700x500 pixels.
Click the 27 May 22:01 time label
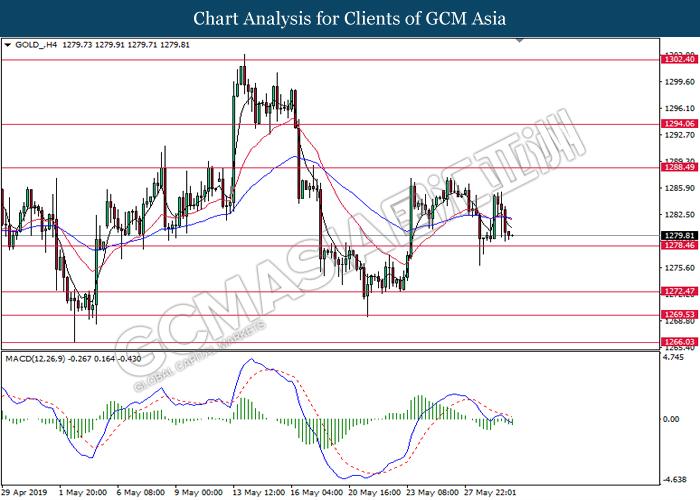coord(490,492)
